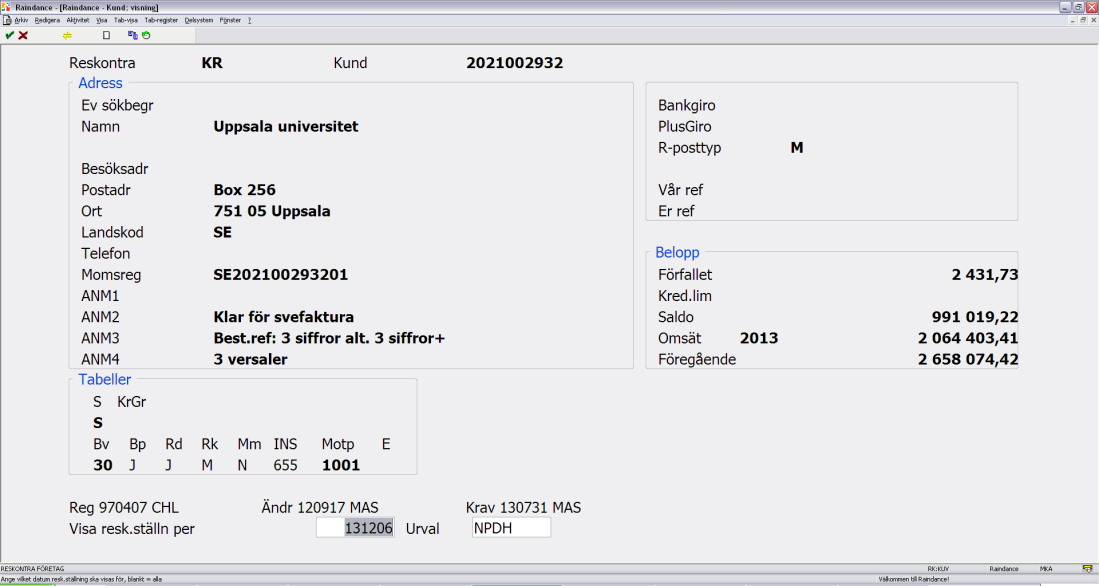This screenshot has width=1099, height=586.
Task: Click Reskontra value KR
Action: (x=212, y=63)
